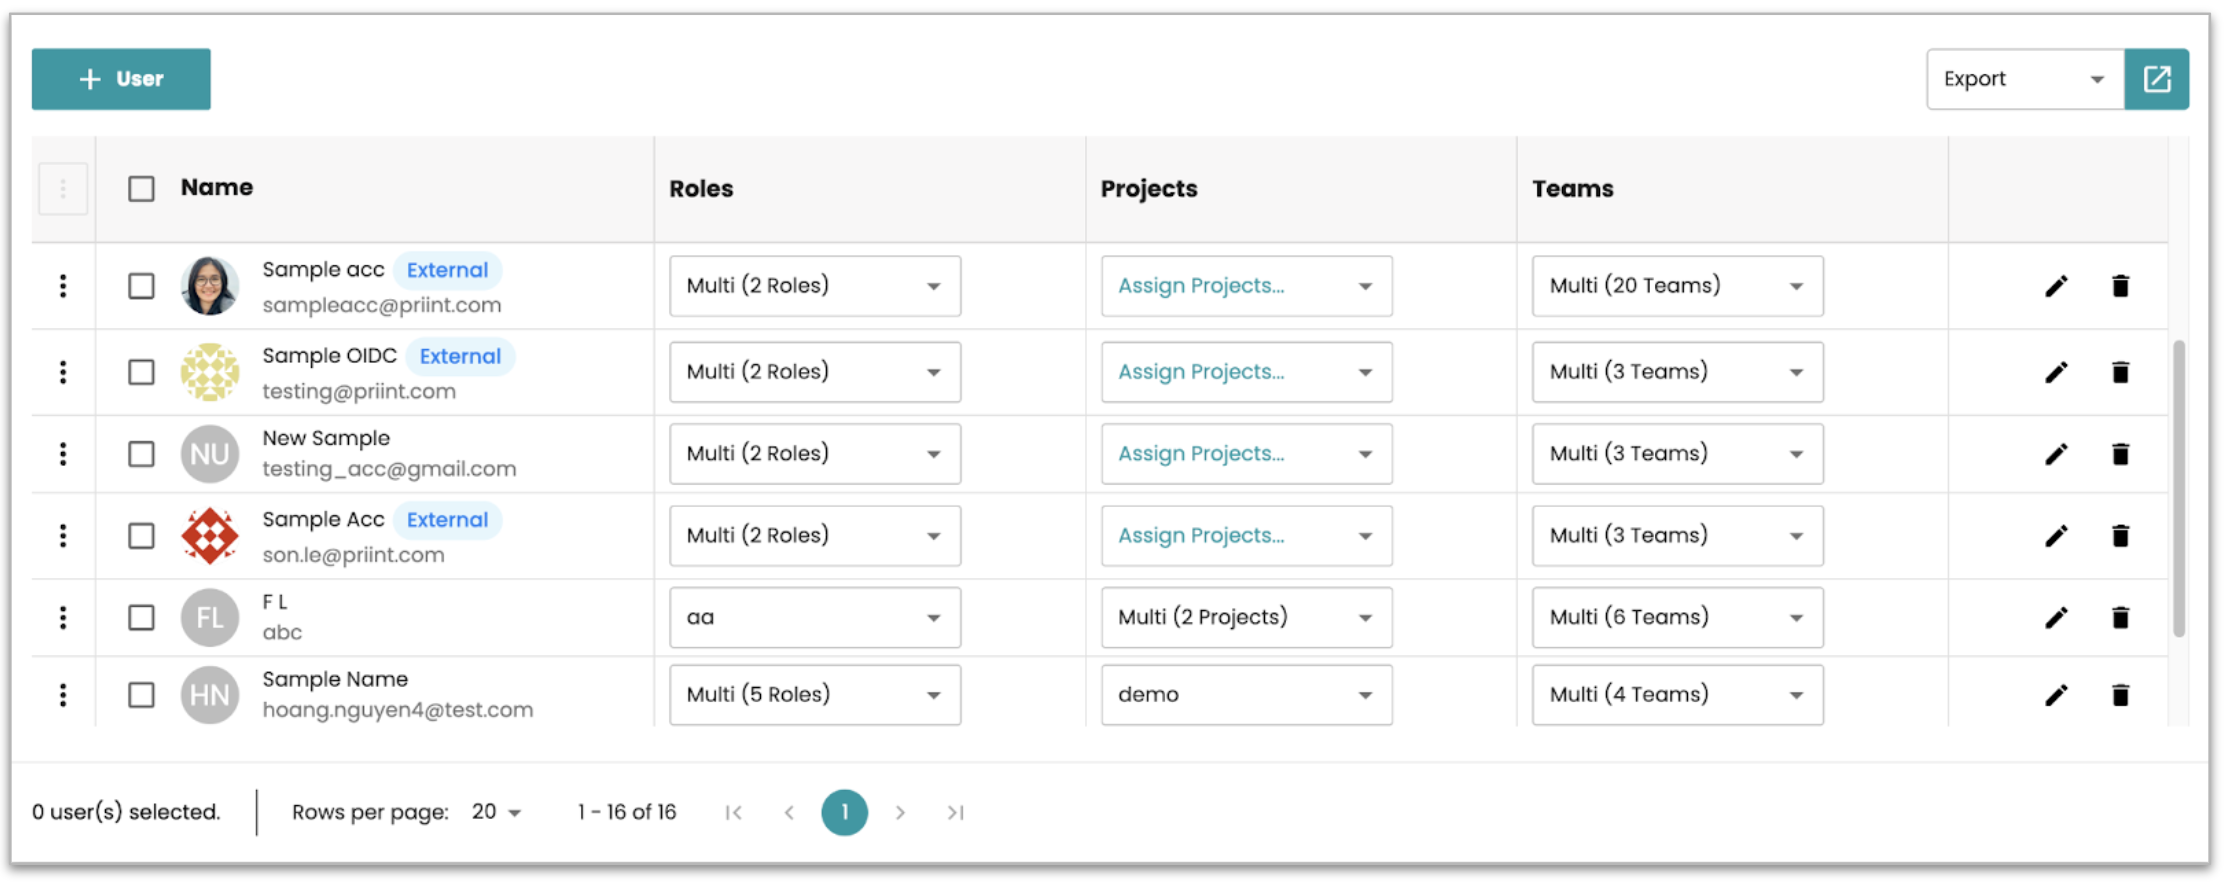Delete the testing@priint.com user via trash icon
This screenshot has height=882, width=2226.
(2120, 372)
